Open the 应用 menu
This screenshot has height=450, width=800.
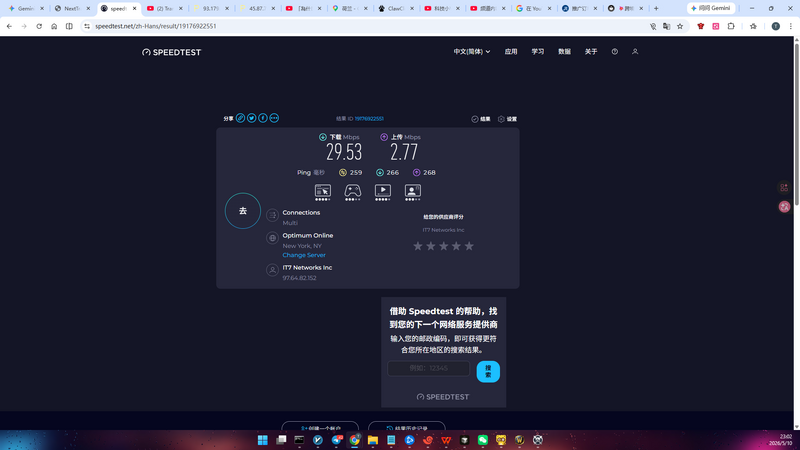point(511,52)
